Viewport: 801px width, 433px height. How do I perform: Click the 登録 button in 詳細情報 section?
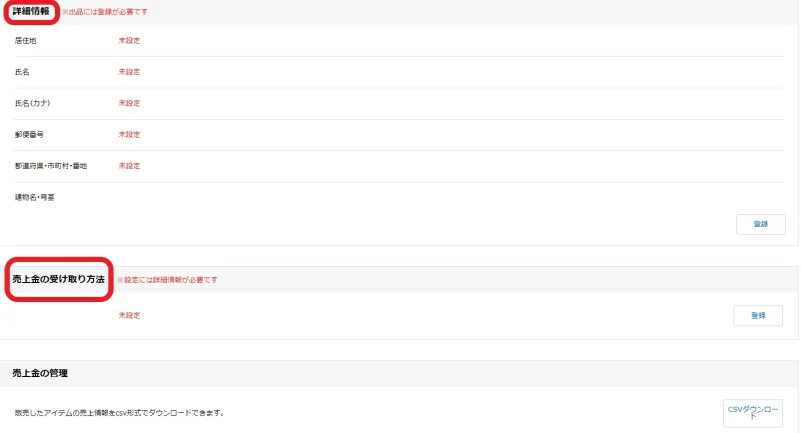[x=760, y=224]
